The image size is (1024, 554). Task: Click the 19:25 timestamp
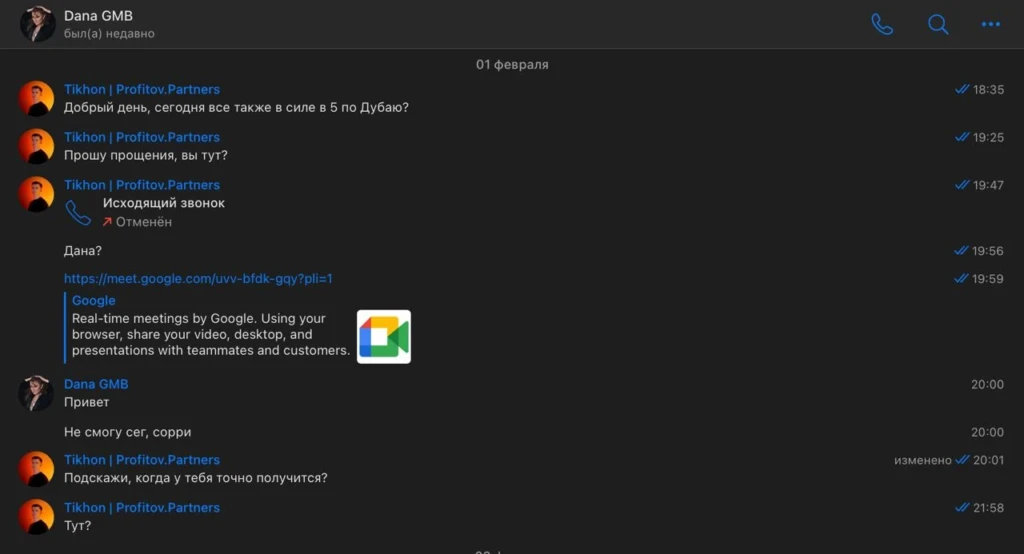click(x=988, y=137)
